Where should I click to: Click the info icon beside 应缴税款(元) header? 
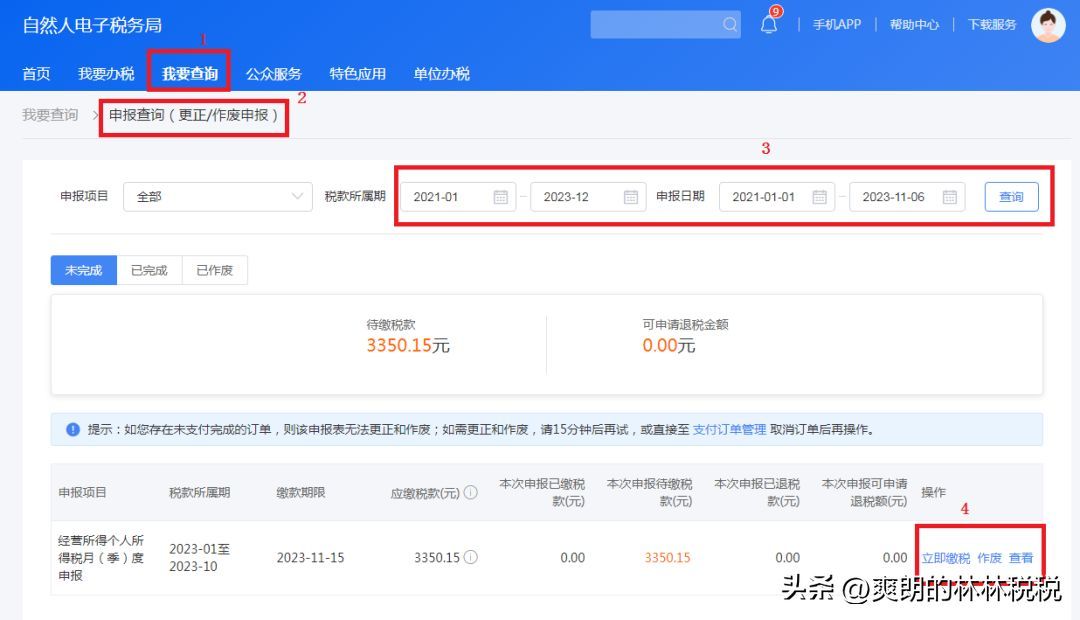(471, 491)
